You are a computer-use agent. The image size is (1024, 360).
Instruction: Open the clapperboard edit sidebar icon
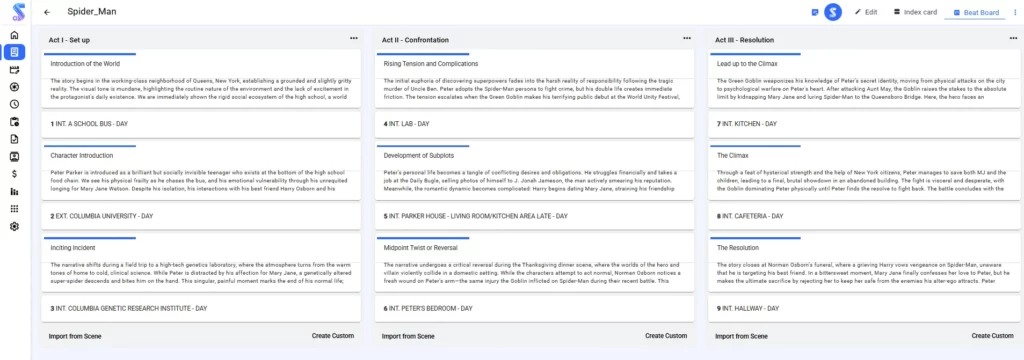(14, 70)
